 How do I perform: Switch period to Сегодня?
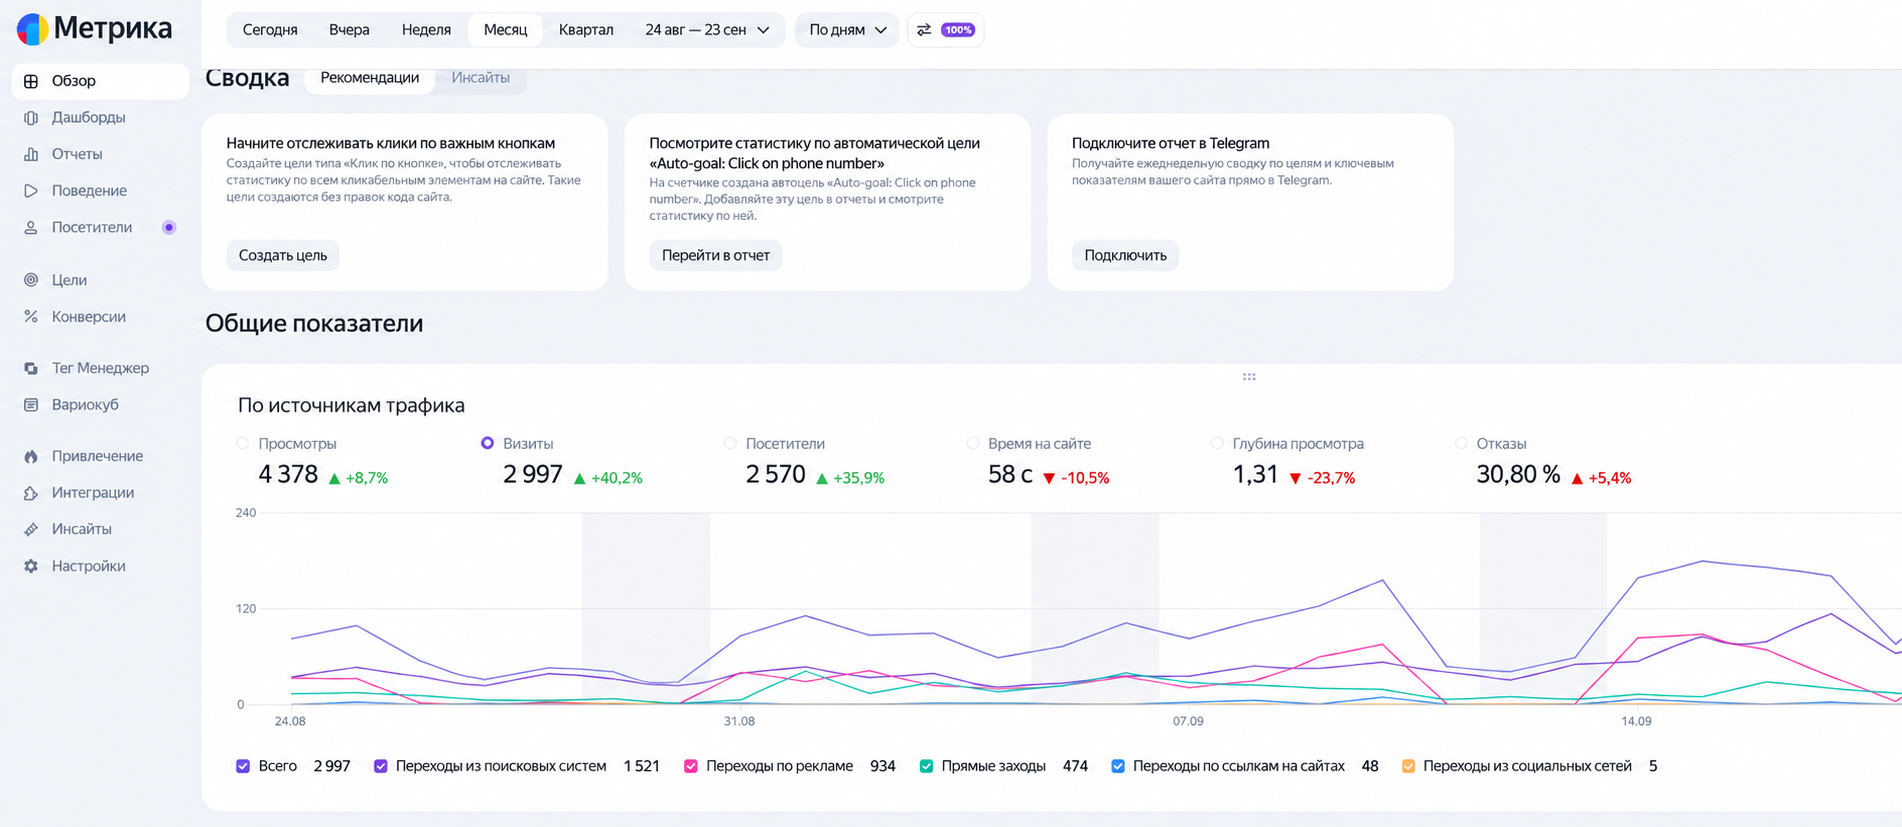tap(270, 30)
